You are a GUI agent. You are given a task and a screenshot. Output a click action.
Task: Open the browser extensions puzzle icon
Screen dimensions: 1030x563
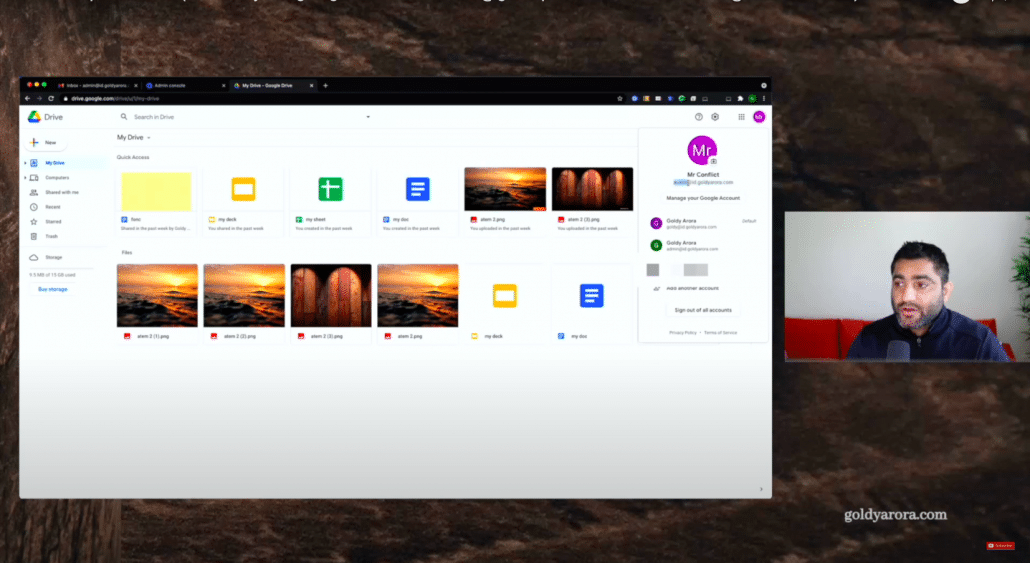740,99
